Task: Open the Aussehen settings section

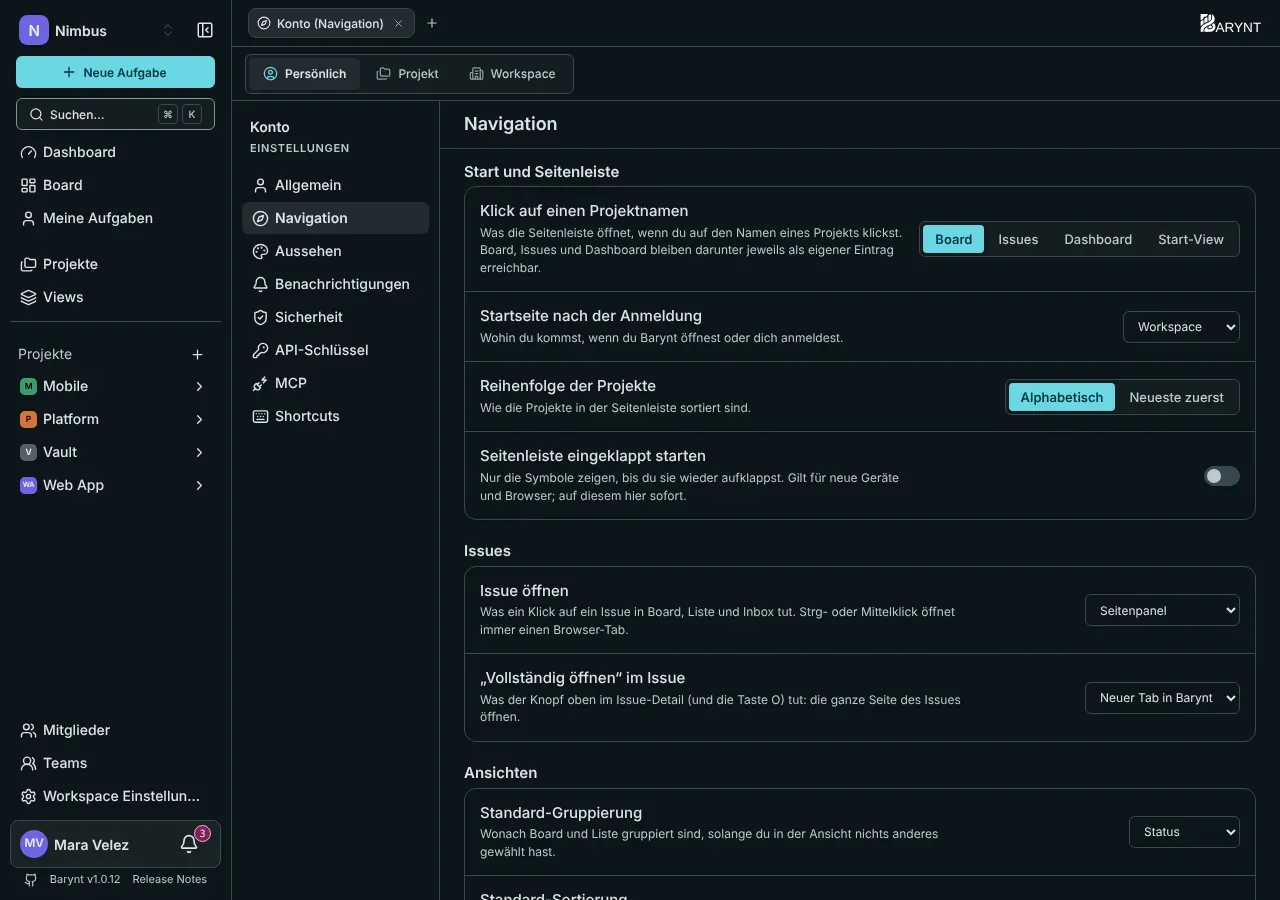Action: 336,251
